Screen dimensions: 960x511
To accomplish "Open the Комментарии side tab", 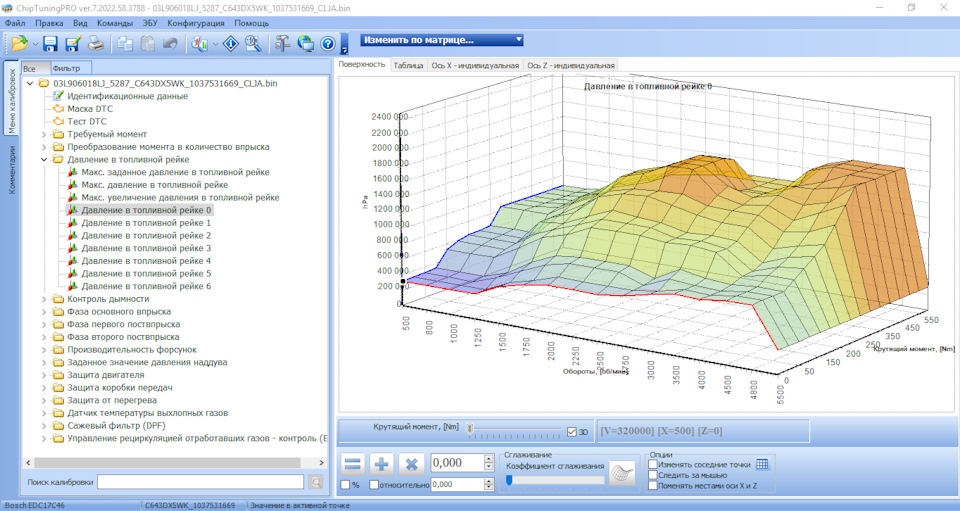I will point(11,170).
